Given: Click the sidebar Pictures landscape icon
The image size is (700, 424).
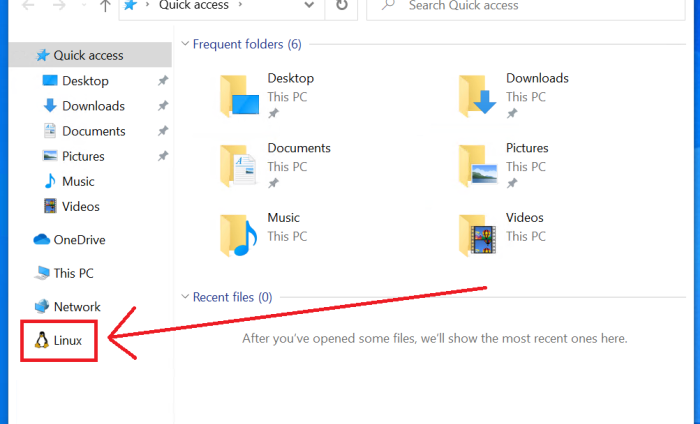Looking at the screenshot, I should click(50, 156).
